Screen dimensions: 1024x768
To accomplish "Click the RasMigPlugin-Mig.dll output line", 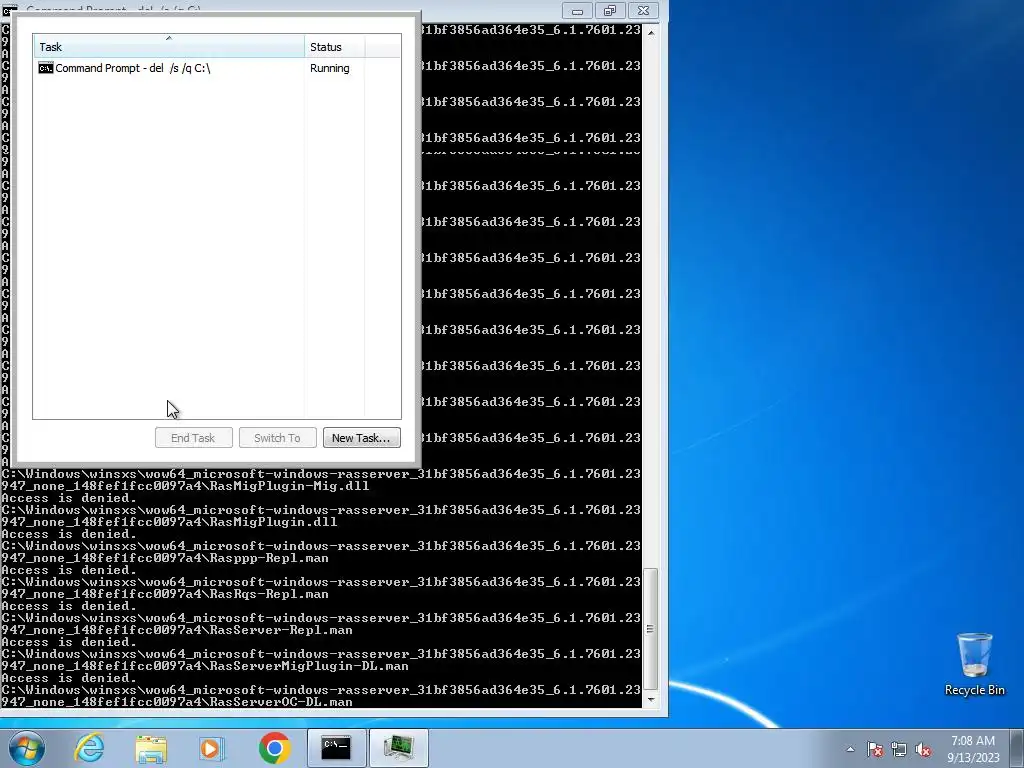I will coord(185,486).
